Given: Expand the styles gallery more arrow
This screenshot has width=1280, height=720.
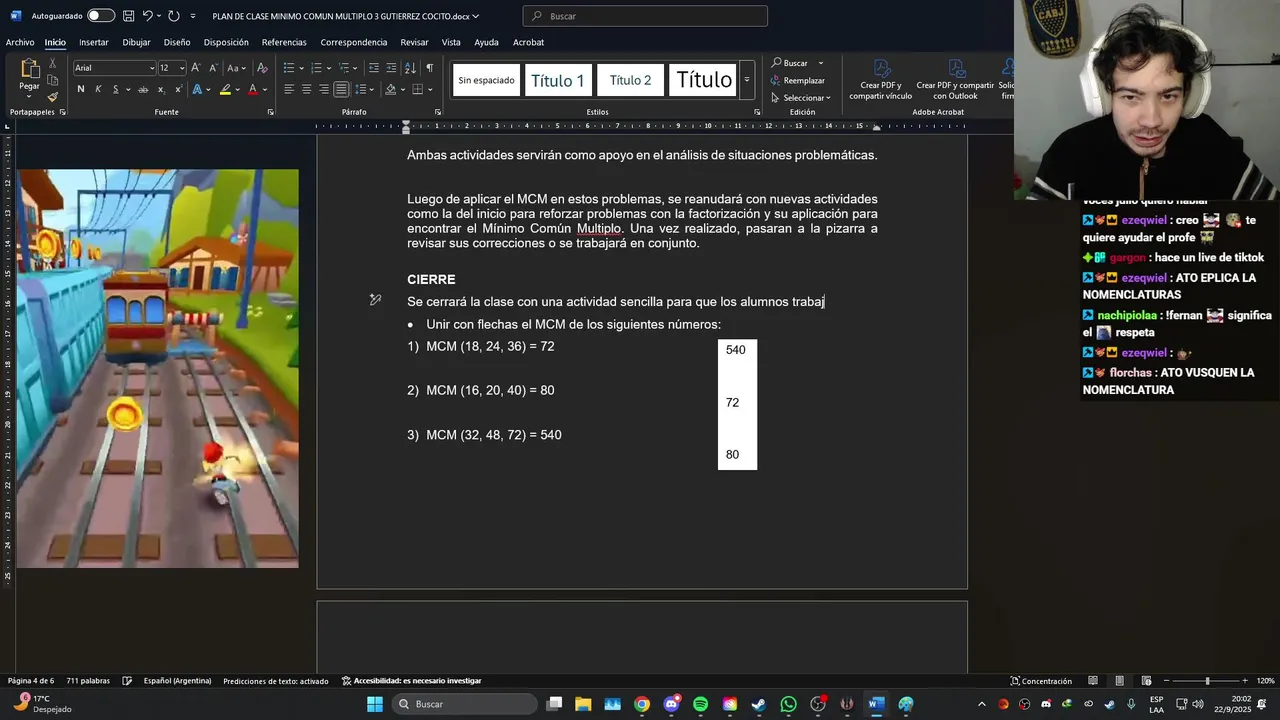Looking at the screenshot, I should pos(746,80).
